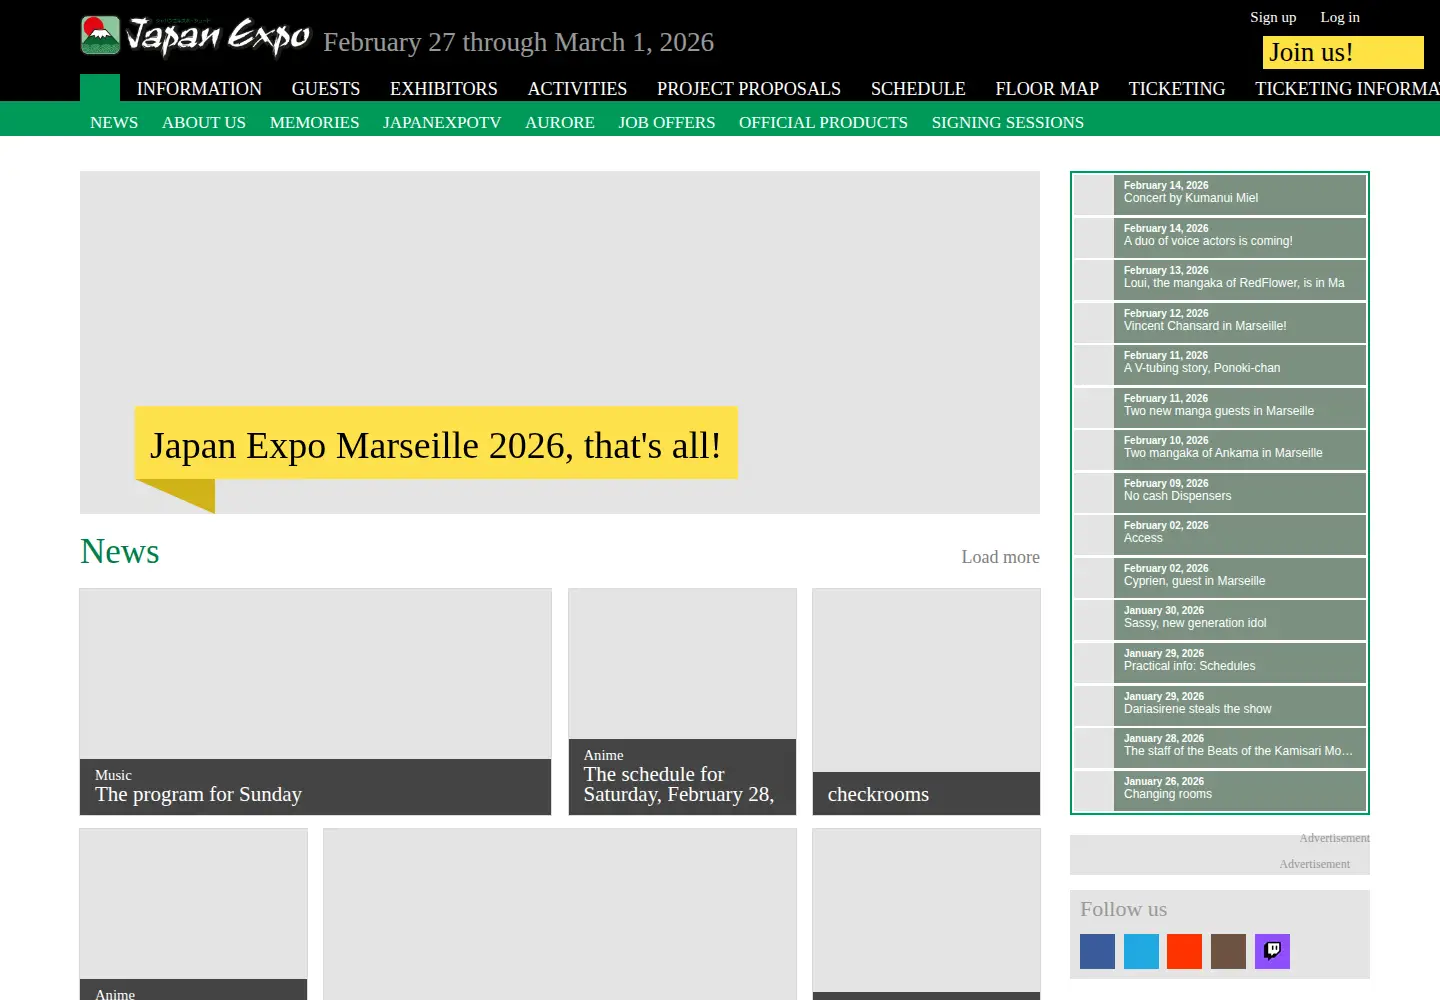
Task: Open MEMORIES in the green bar
Action: point(314,122)
